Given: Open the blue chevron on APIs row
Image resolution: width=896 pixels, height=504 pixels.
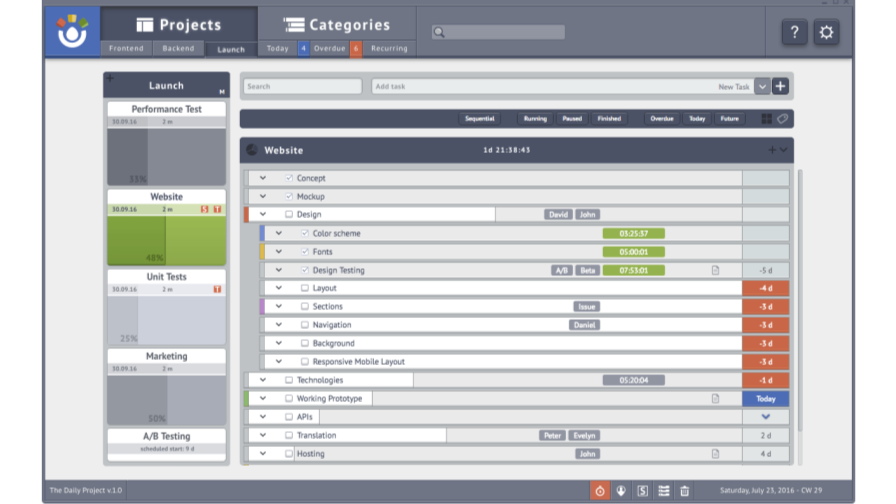Looking at the screenshot, I should pos(766,417).
